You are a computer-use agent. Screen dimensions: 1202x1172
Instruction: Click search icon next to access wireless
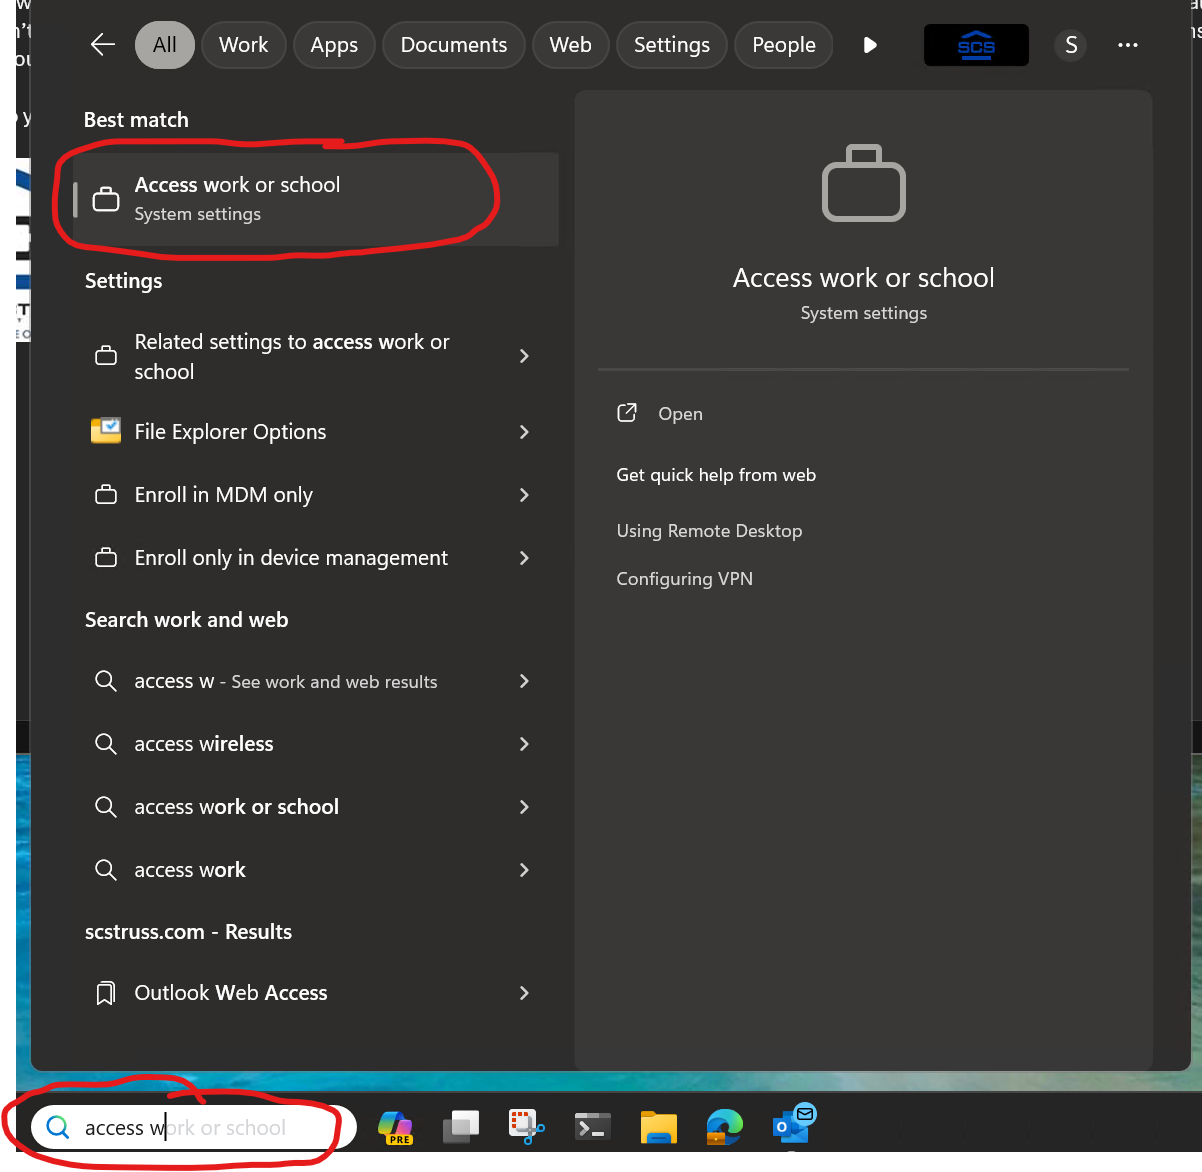pos(105,744)
